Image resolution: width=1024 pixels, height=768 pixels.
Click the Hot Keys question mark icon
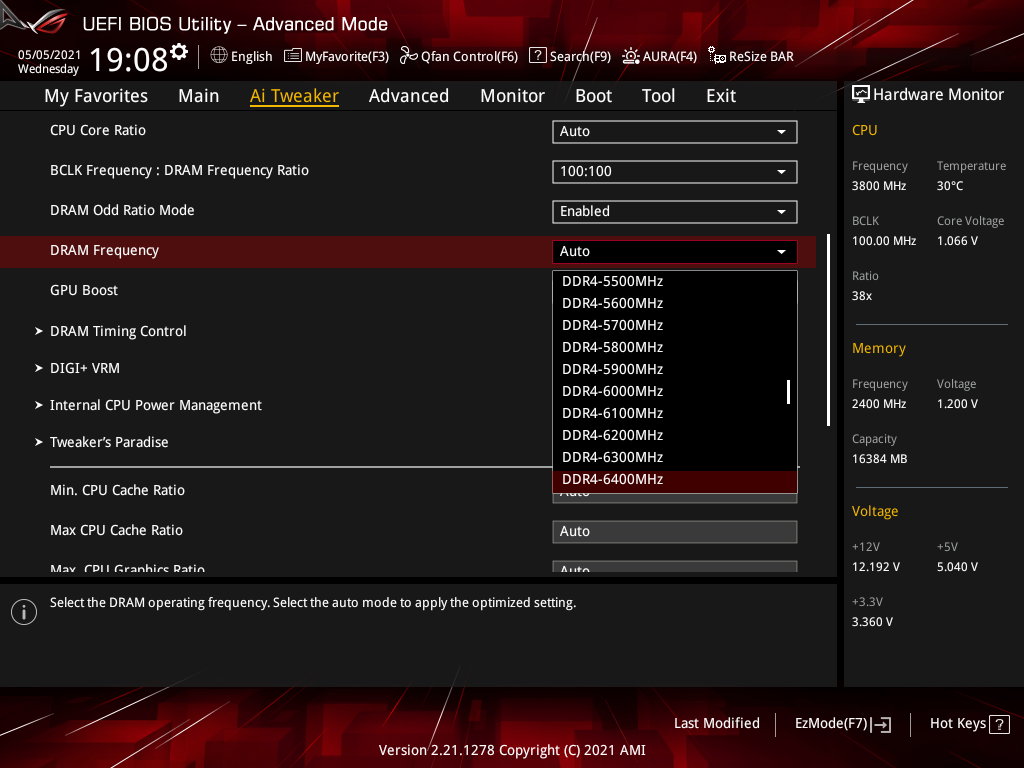pos(999,724)
